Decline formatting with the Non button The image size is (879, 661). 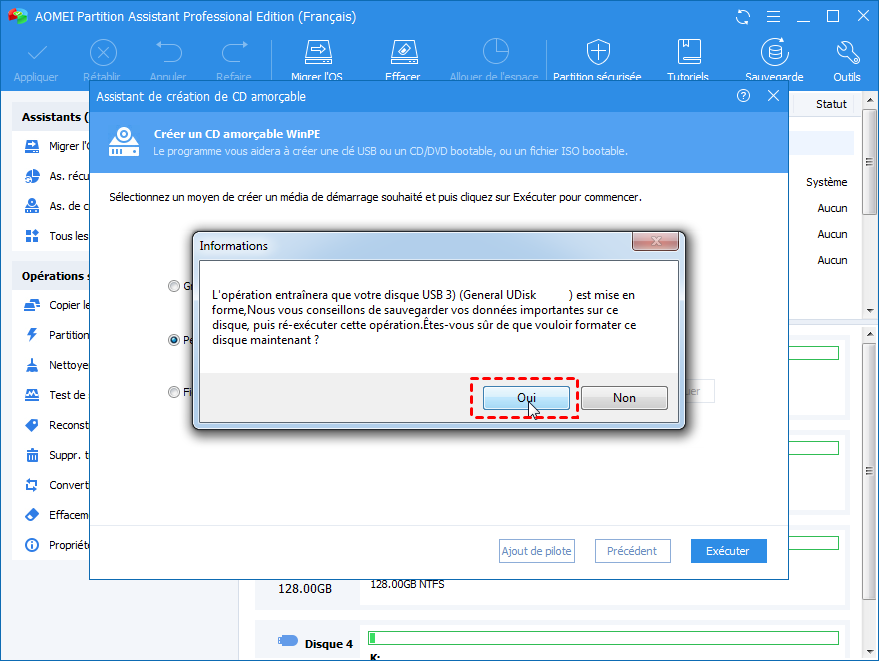[x=624, y=397]
